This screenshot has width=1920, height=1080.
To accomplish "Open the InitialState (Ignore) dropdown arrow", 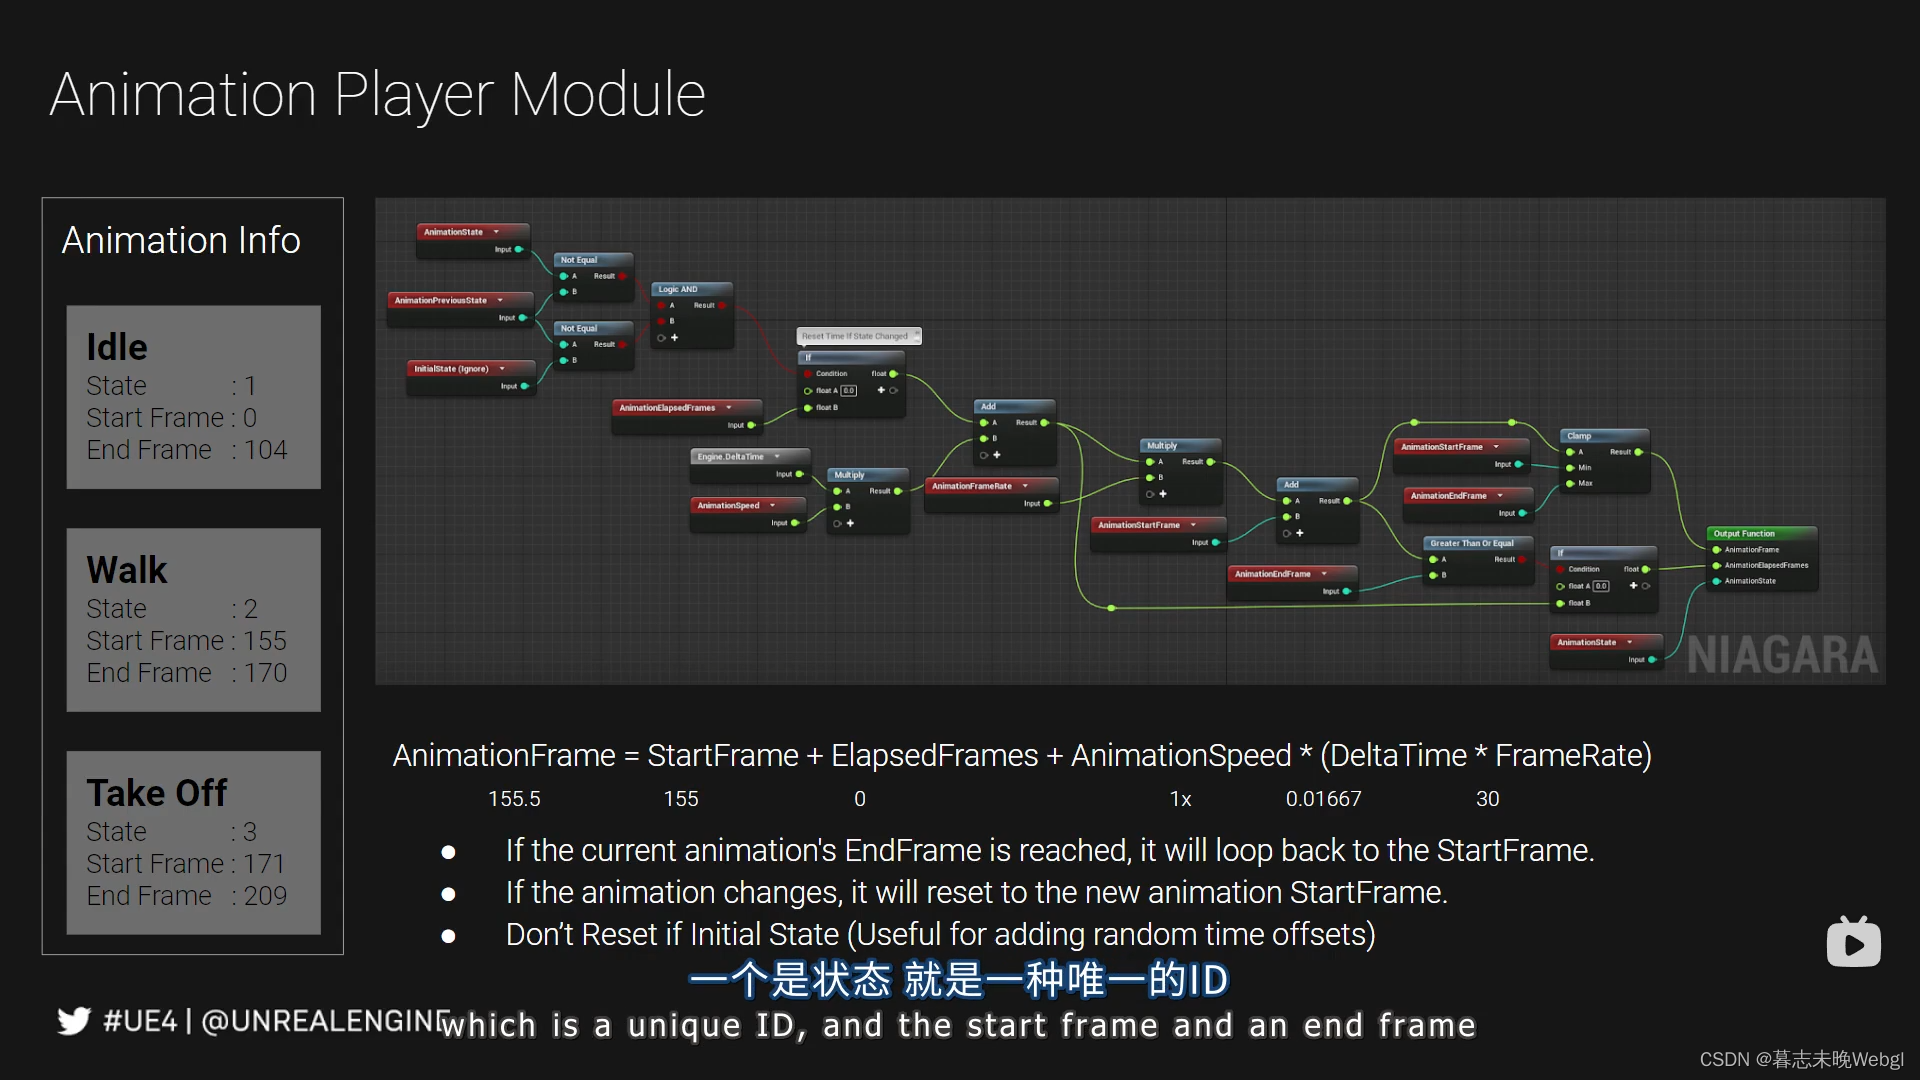I will click(x=502, y=369).
